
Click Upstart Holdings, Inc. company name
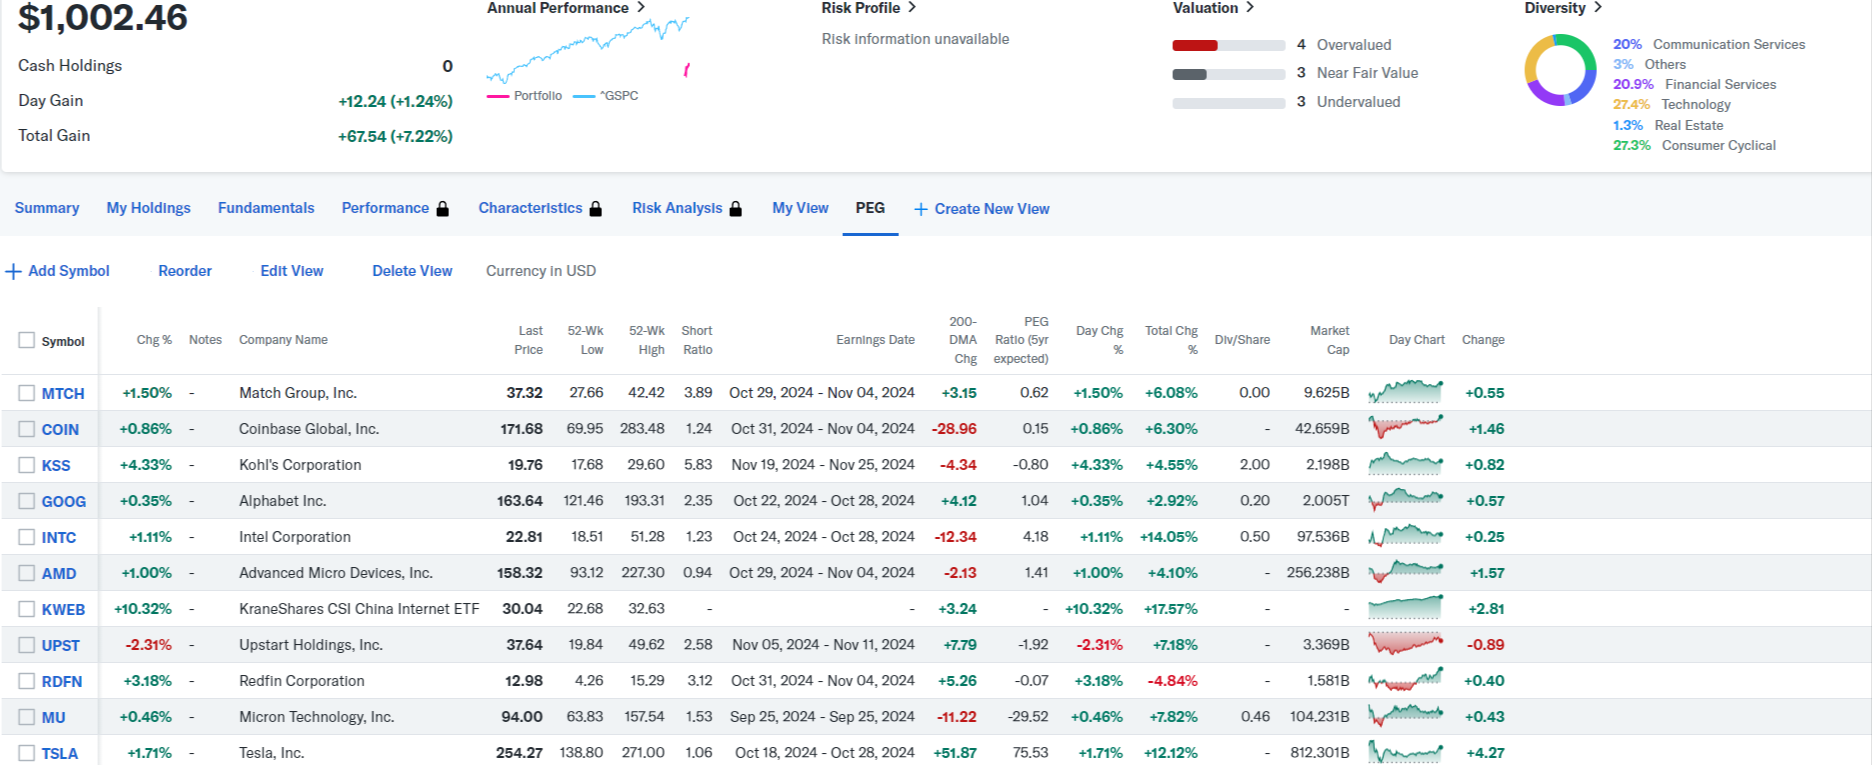coord(311,645)
